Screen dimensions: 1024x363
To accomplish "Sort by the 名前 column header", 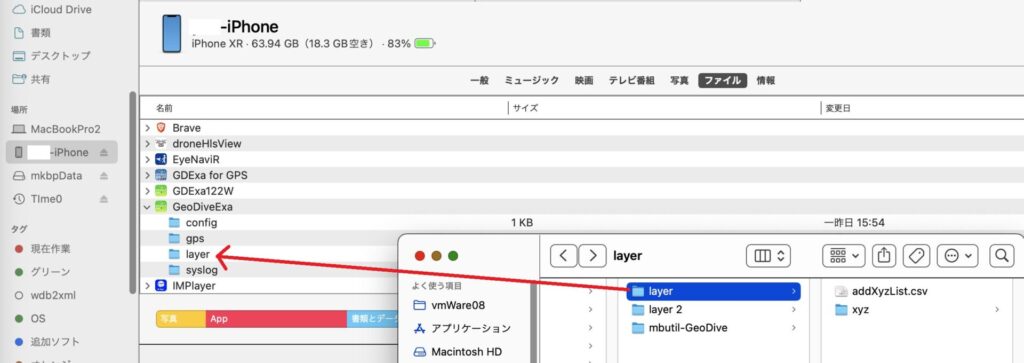I will click(164, 108).
